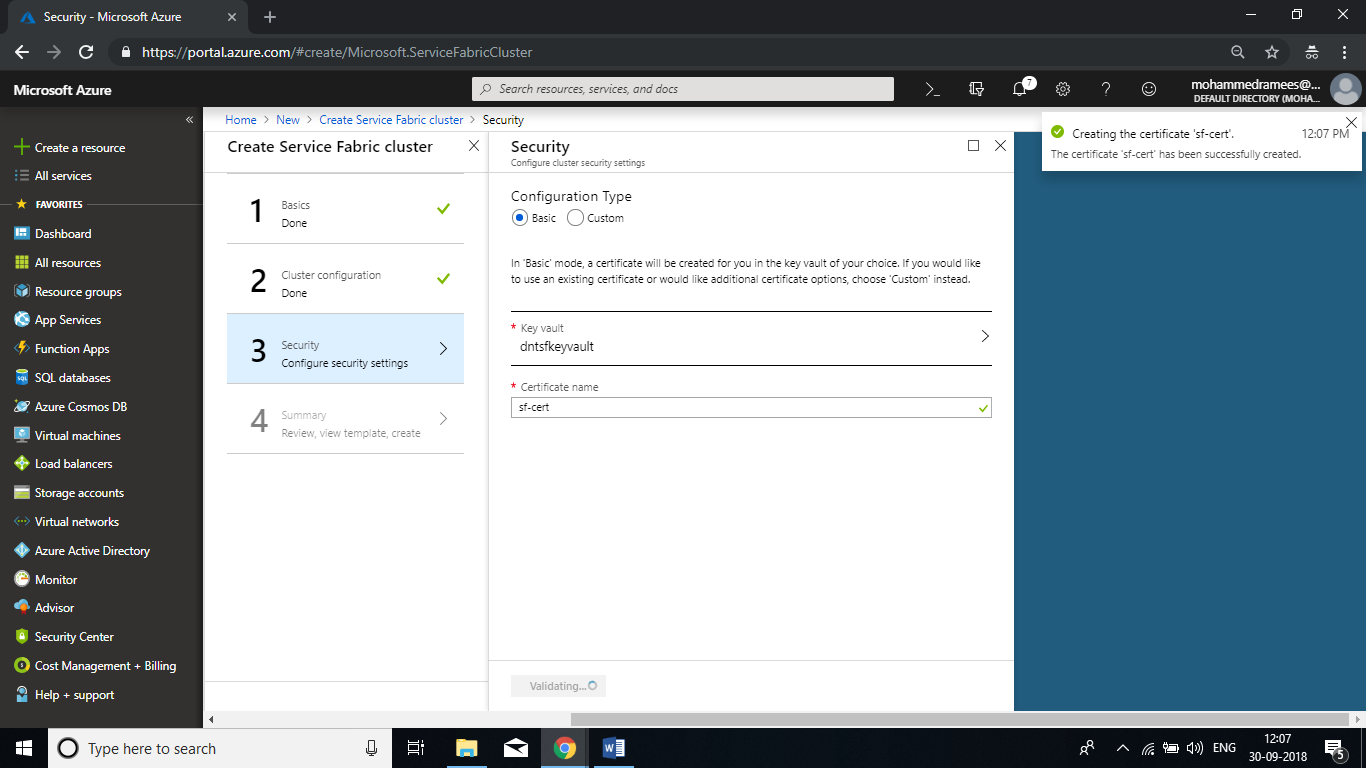Click the help question mark icon

point(1106,89)
